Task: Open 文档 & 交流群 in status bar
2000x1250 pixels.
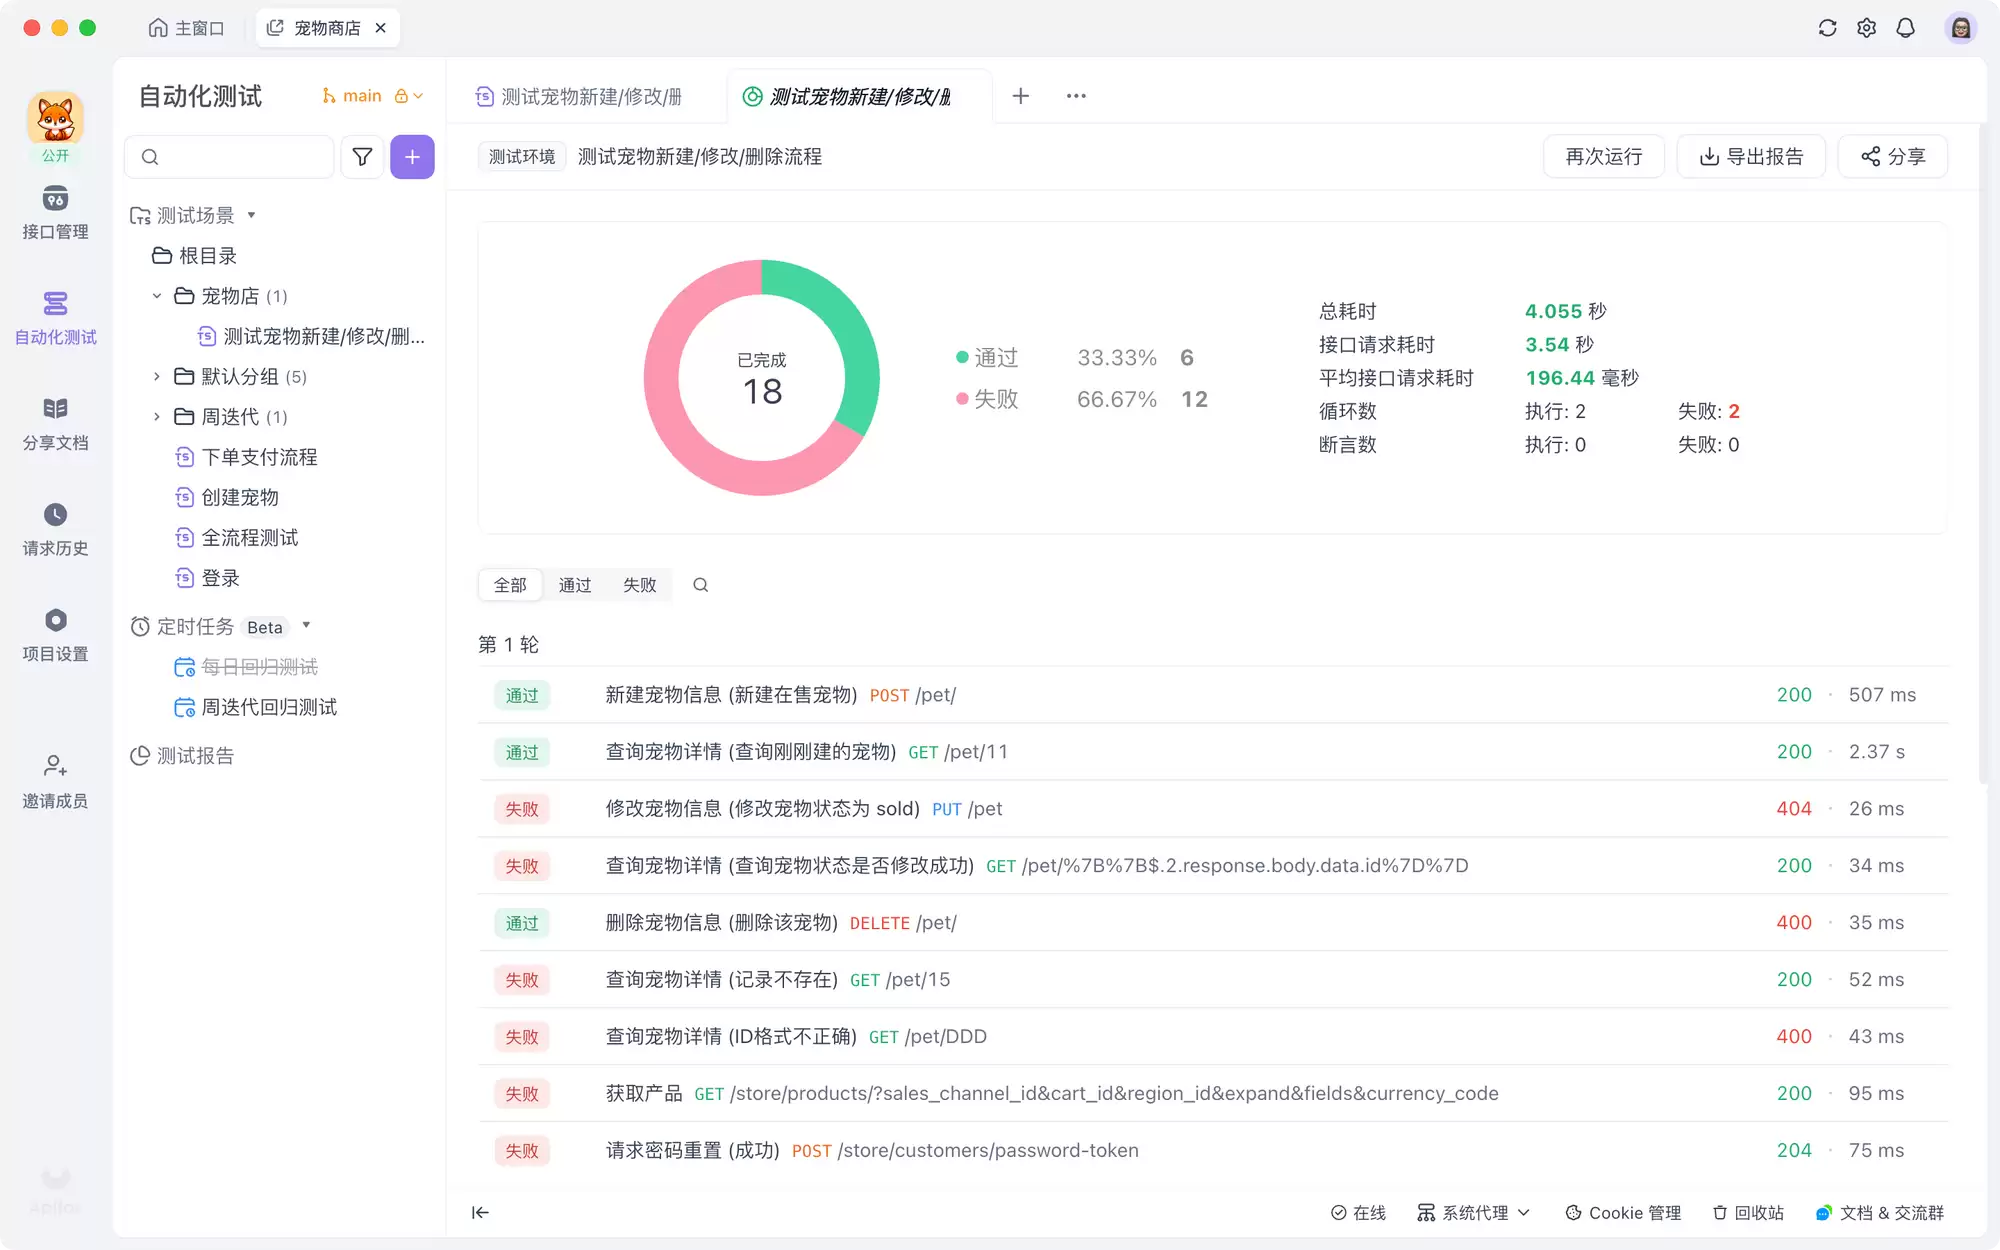Action: coord(1880,1213)
